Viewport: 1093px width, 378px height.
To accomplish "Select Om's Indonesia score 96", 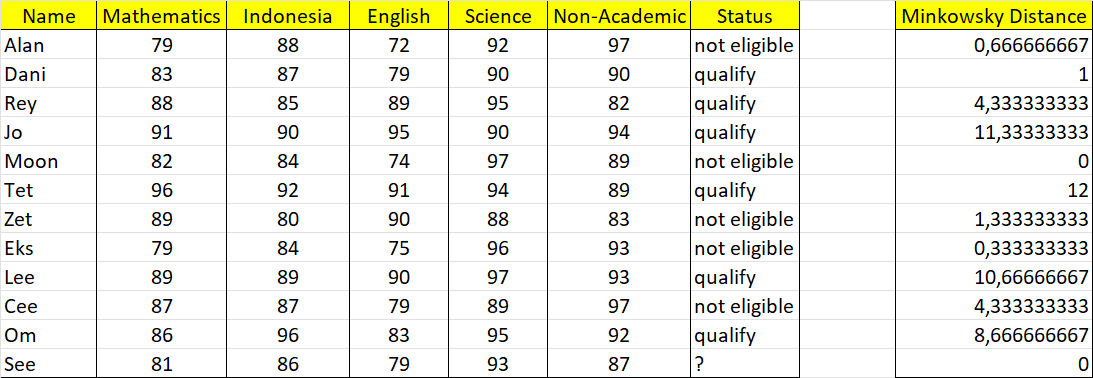I will tap(287, 335).
